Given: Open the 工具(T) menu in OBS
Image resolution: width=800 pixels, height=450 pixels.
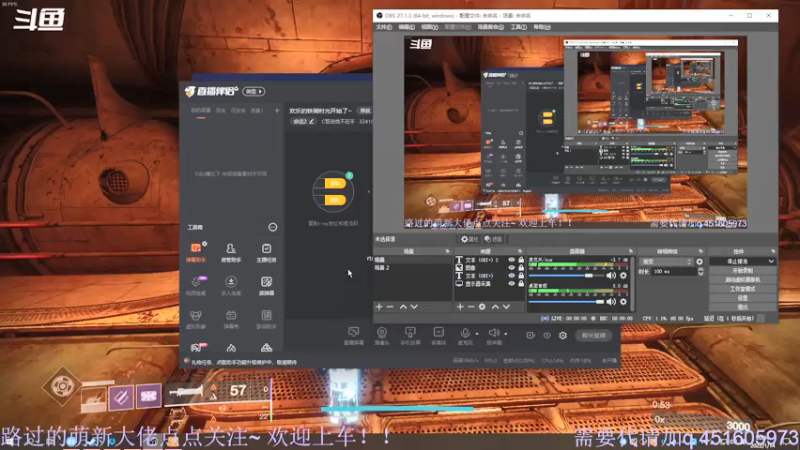Looking at the screenshot, I should click(518, 27).
